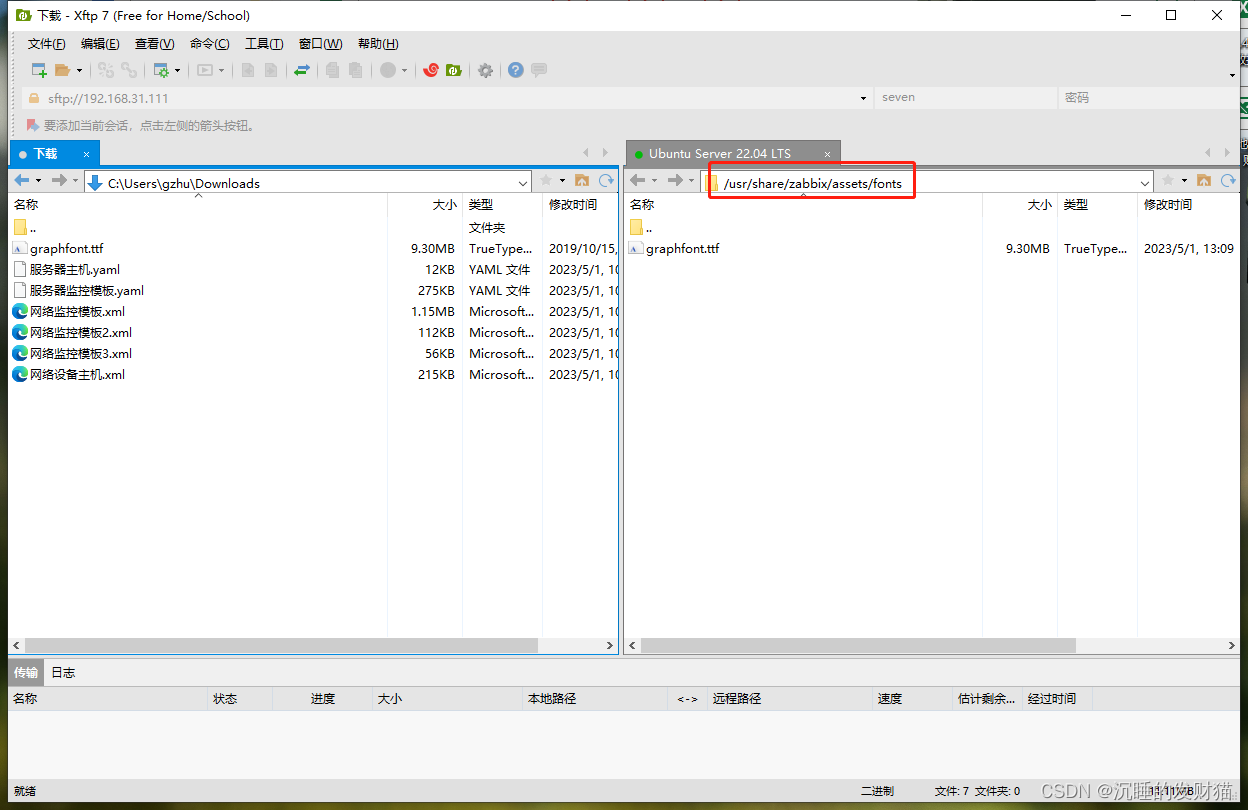This screenshot has height=810, width=1248.
Task: Expand the remote path /usr/share/zabbix/assets/fonts dropdown
Action: [1145, 182]
